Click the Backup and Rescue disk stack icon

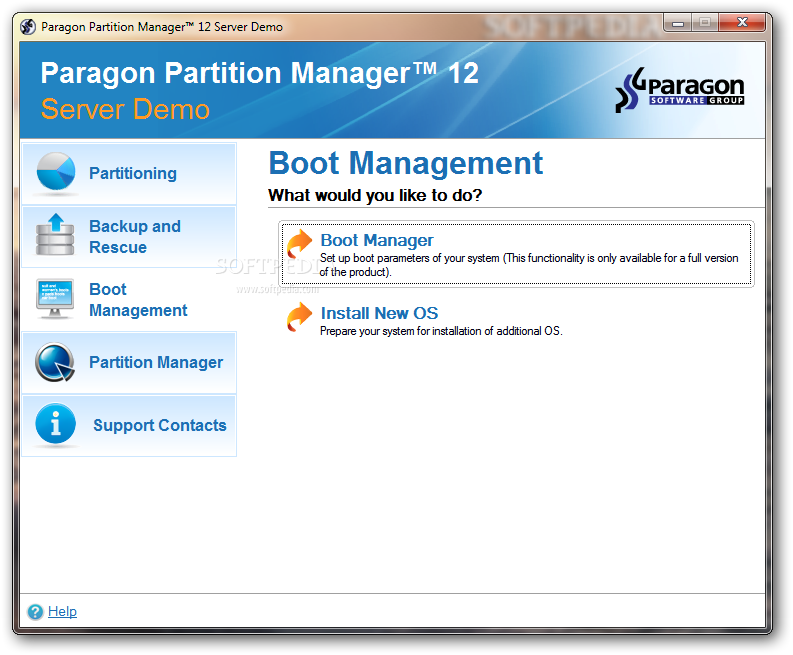[55, 234]
